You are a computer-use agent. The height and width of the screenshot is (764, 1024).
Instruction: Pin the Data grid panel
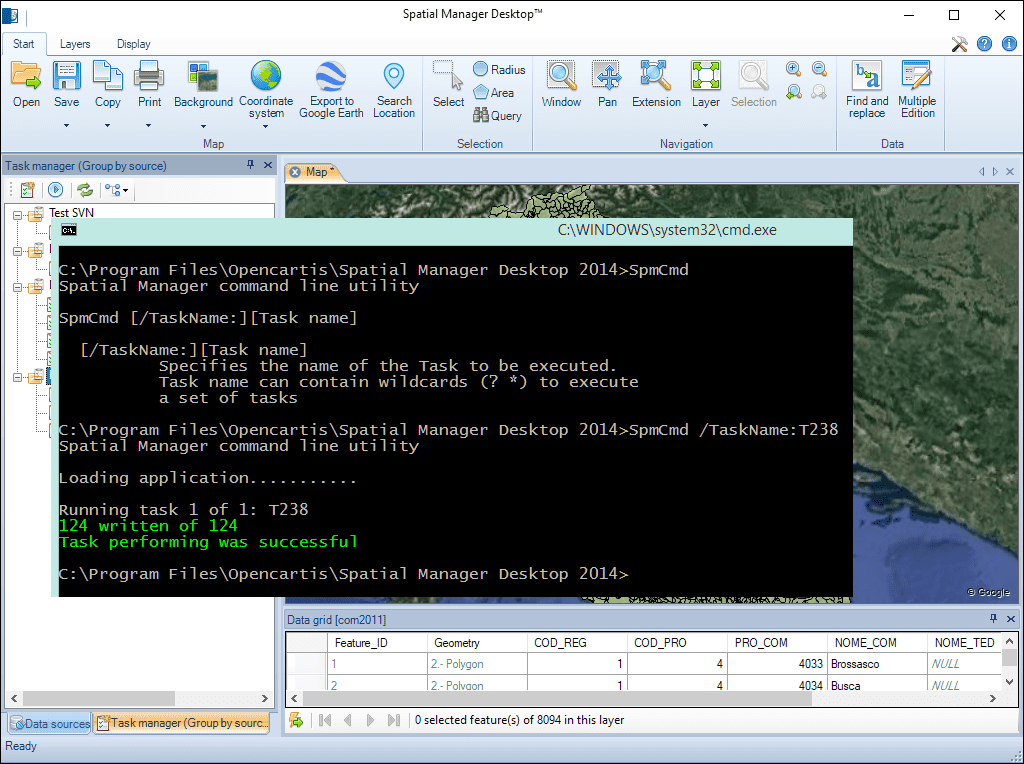pyautogui.click(x=993, y=618)
